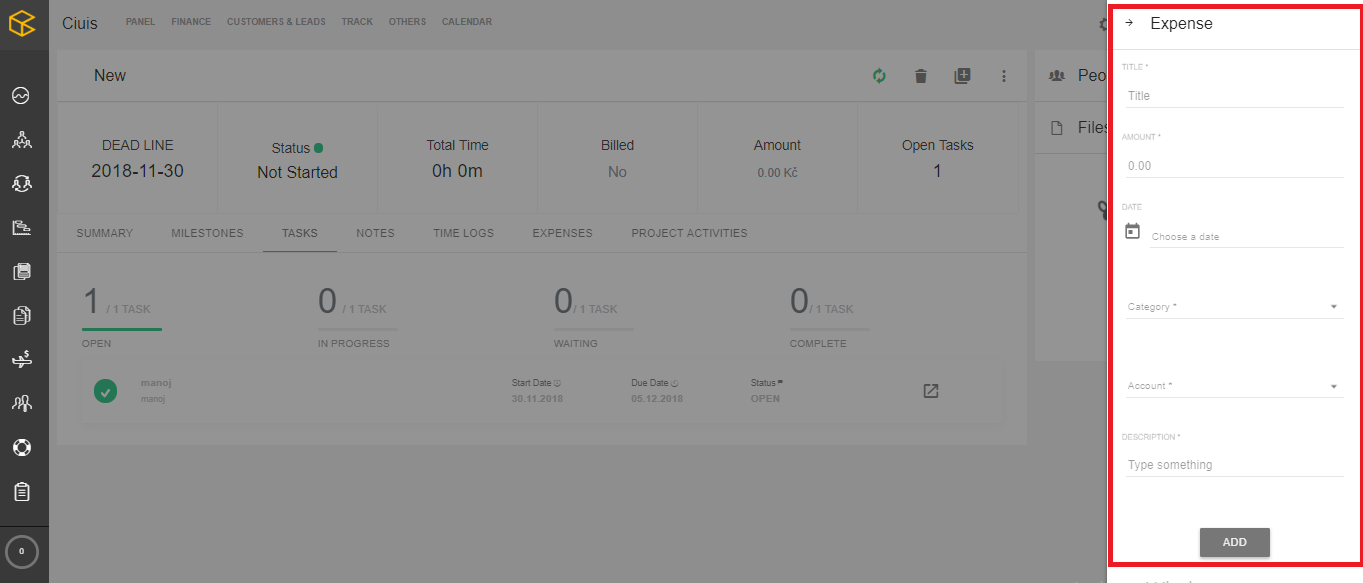This screenshot has height=583, width=1363.
Task: Open the three-dot more options menu
Action: 1004,76
